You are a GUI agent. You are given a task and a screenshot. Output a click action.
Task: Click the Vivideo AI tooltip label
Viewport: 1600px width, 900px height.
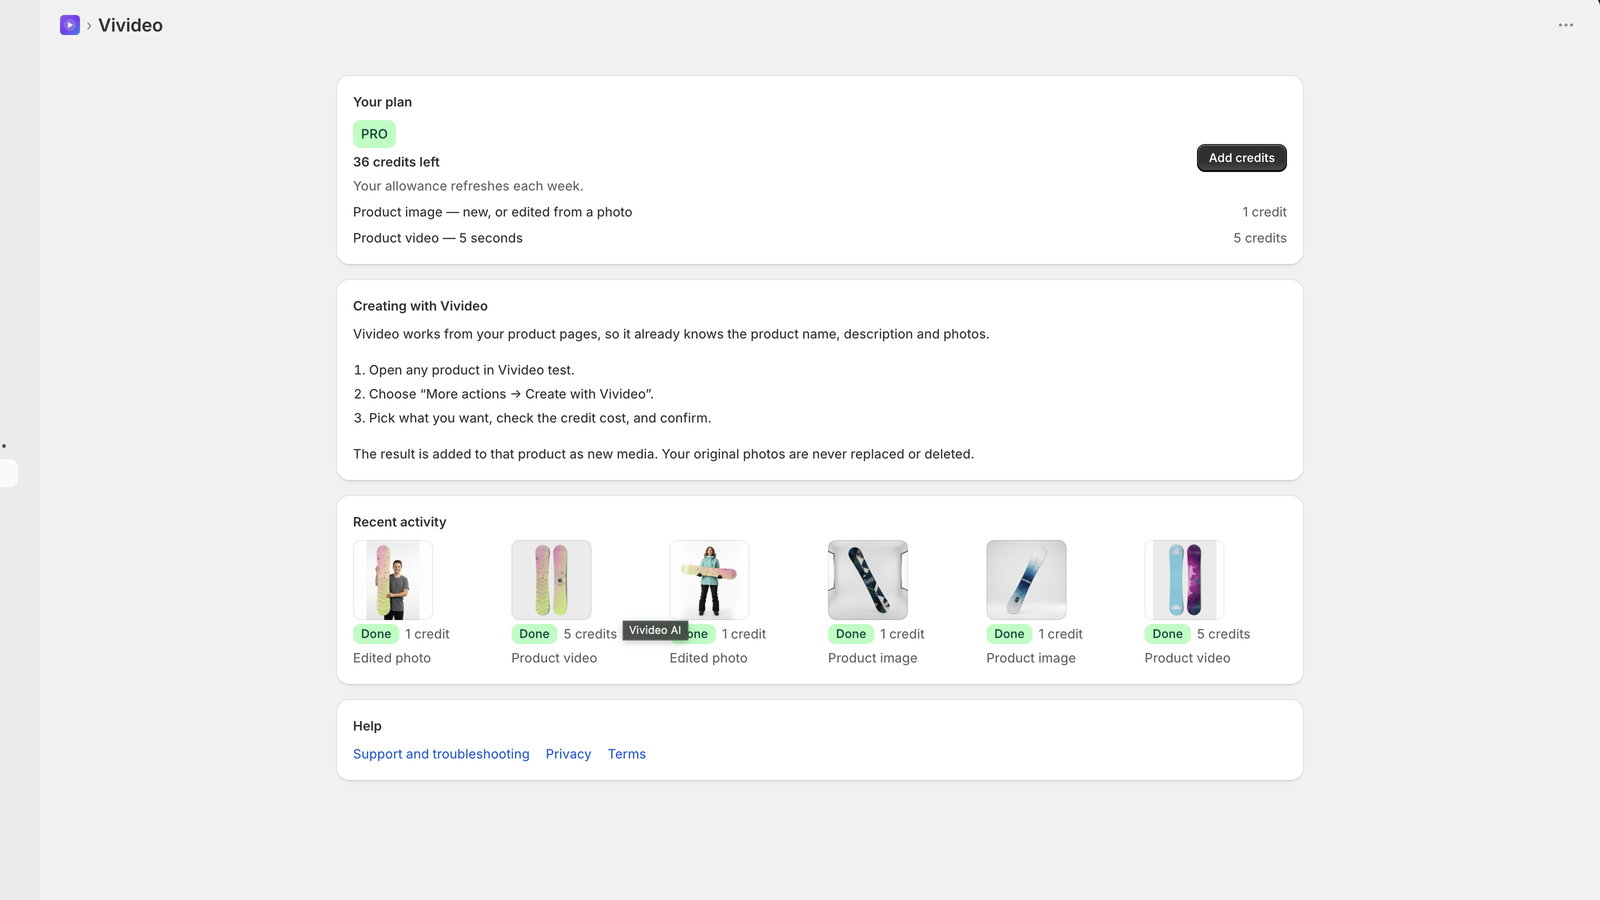click(x=655, y=630)
